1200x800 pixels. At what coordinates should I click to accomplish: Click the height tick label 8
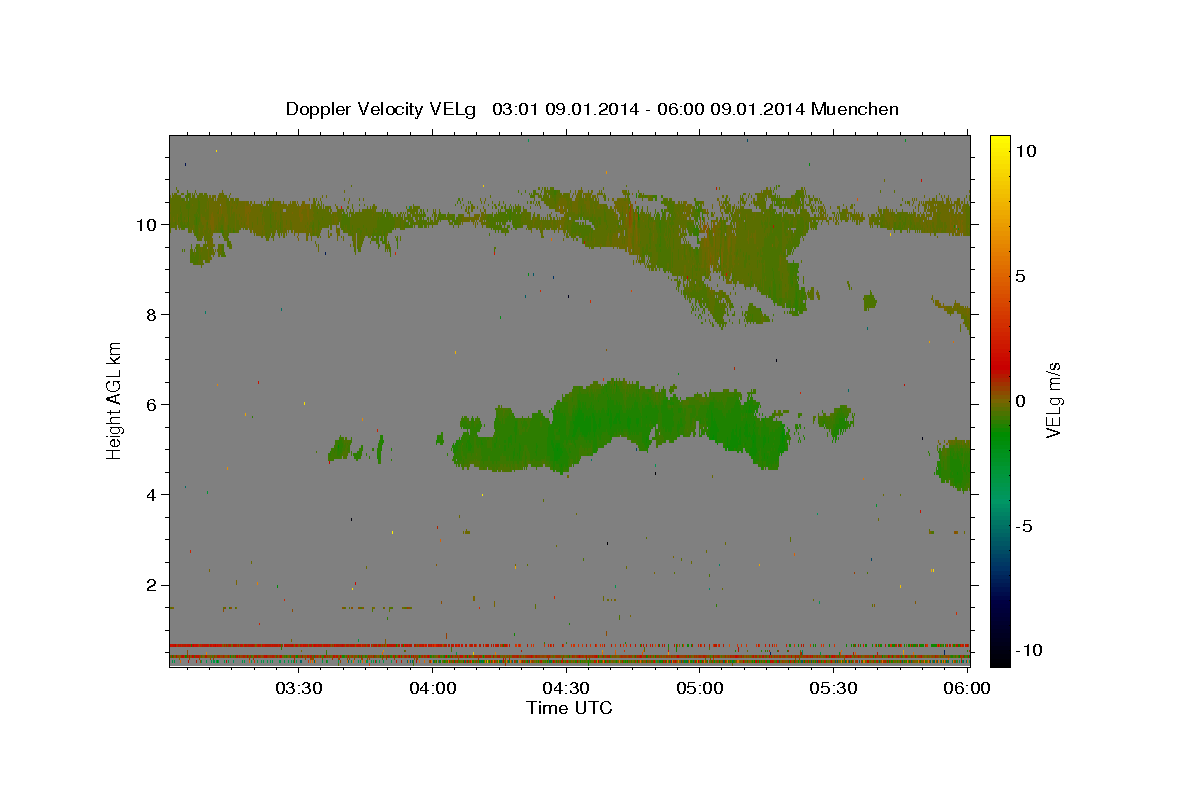[153, 315]
